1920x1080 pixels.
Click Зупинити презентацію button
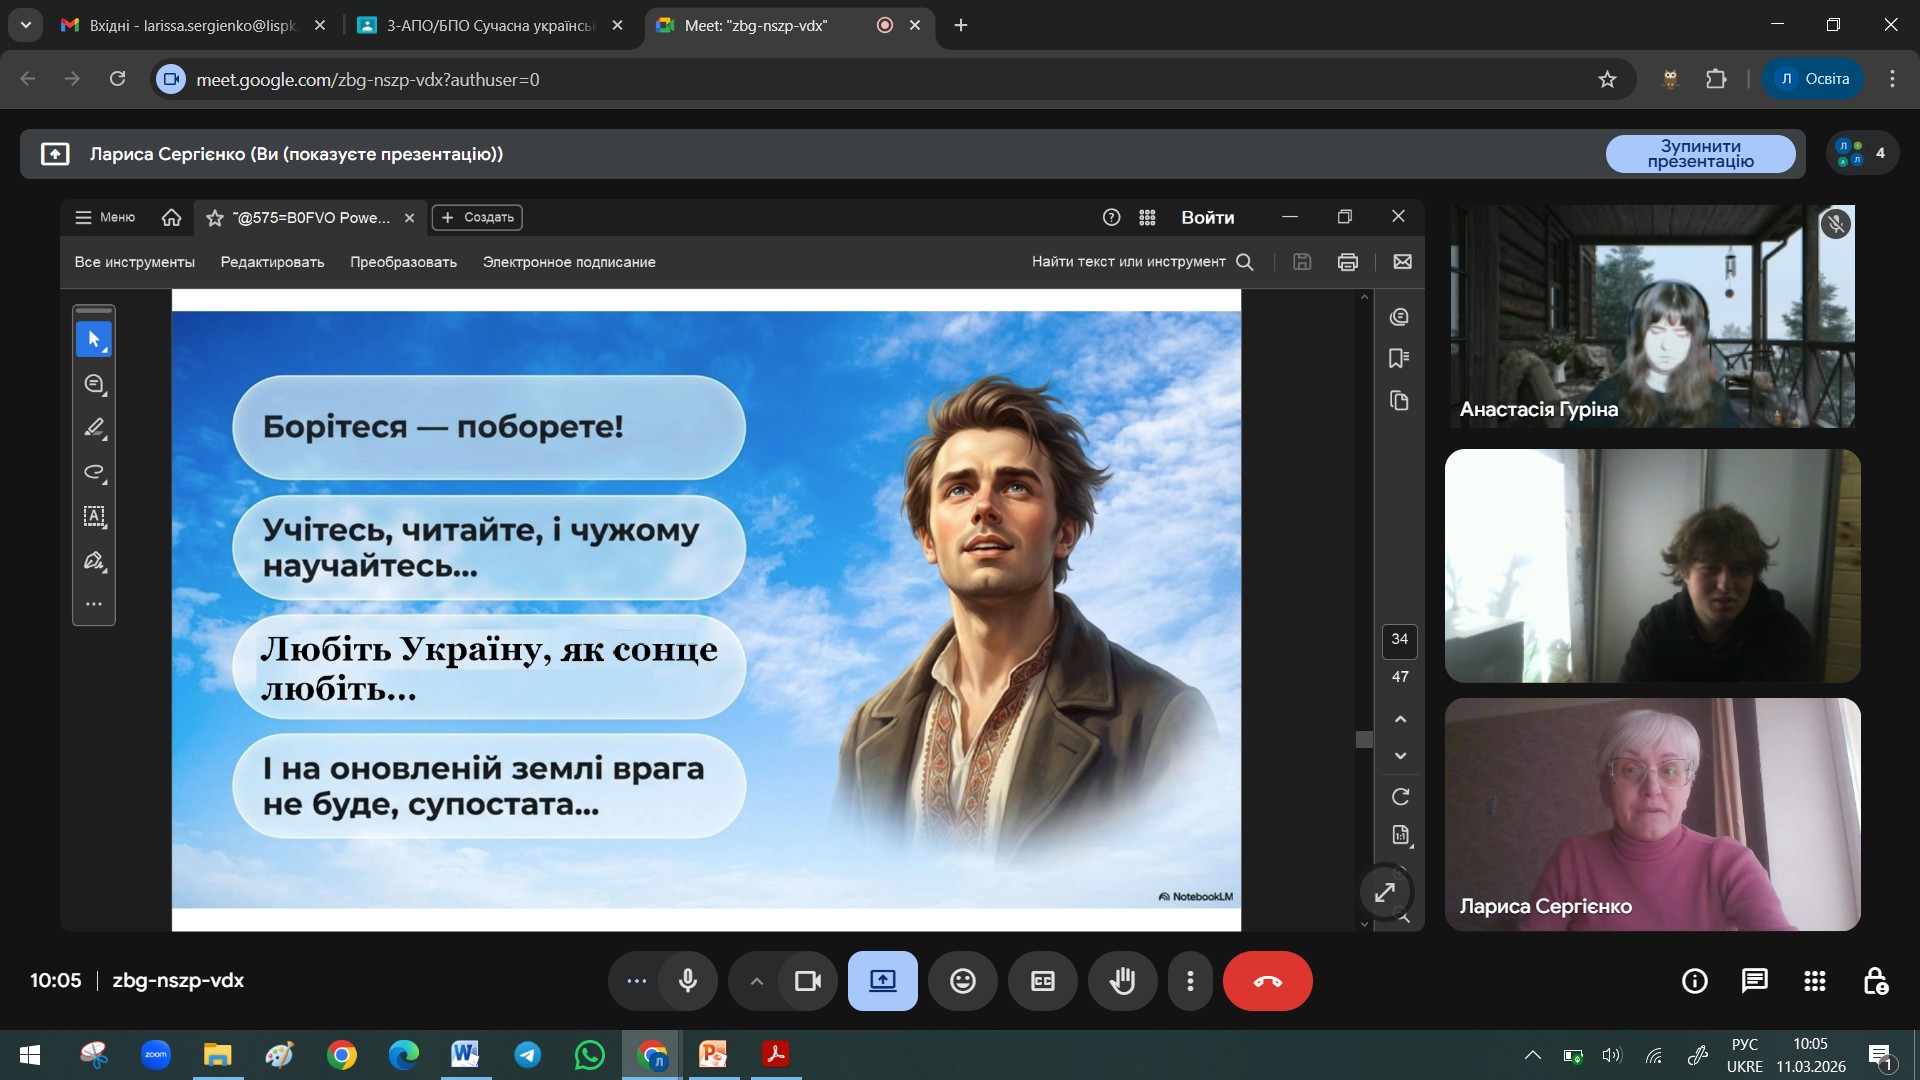tap(1700, 154)
